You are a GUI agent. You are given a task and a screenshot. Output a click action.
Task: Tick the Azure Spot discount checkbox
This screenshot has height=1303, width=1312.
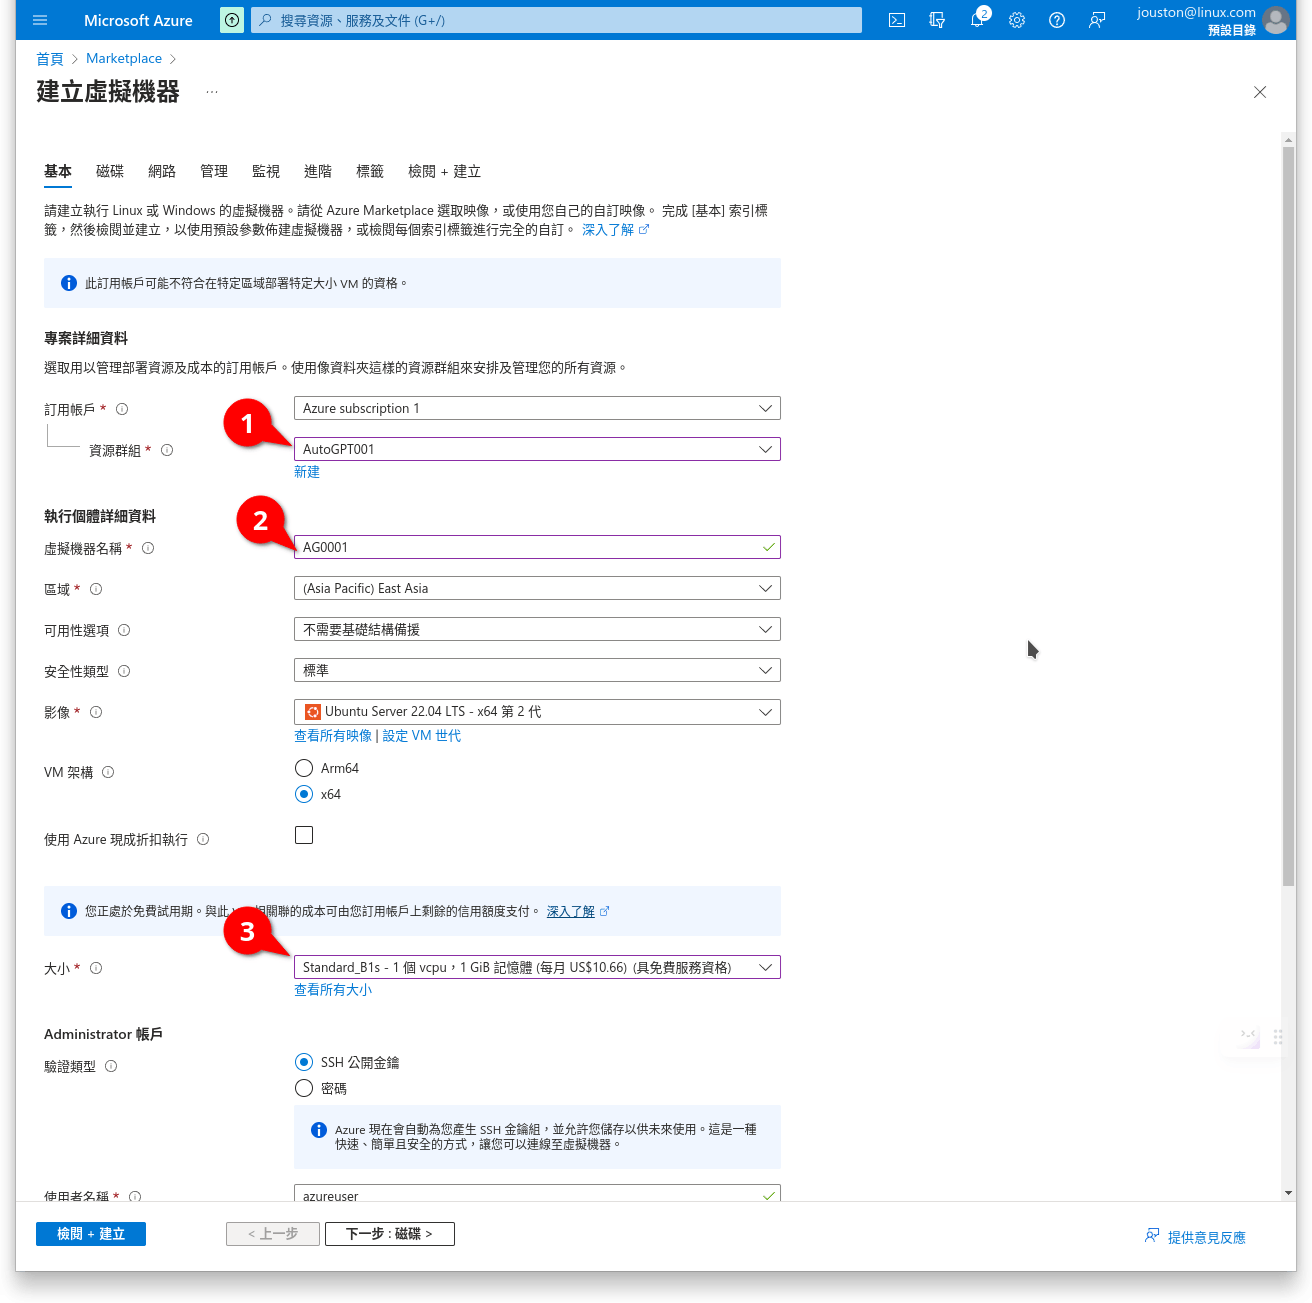point(304,835)
